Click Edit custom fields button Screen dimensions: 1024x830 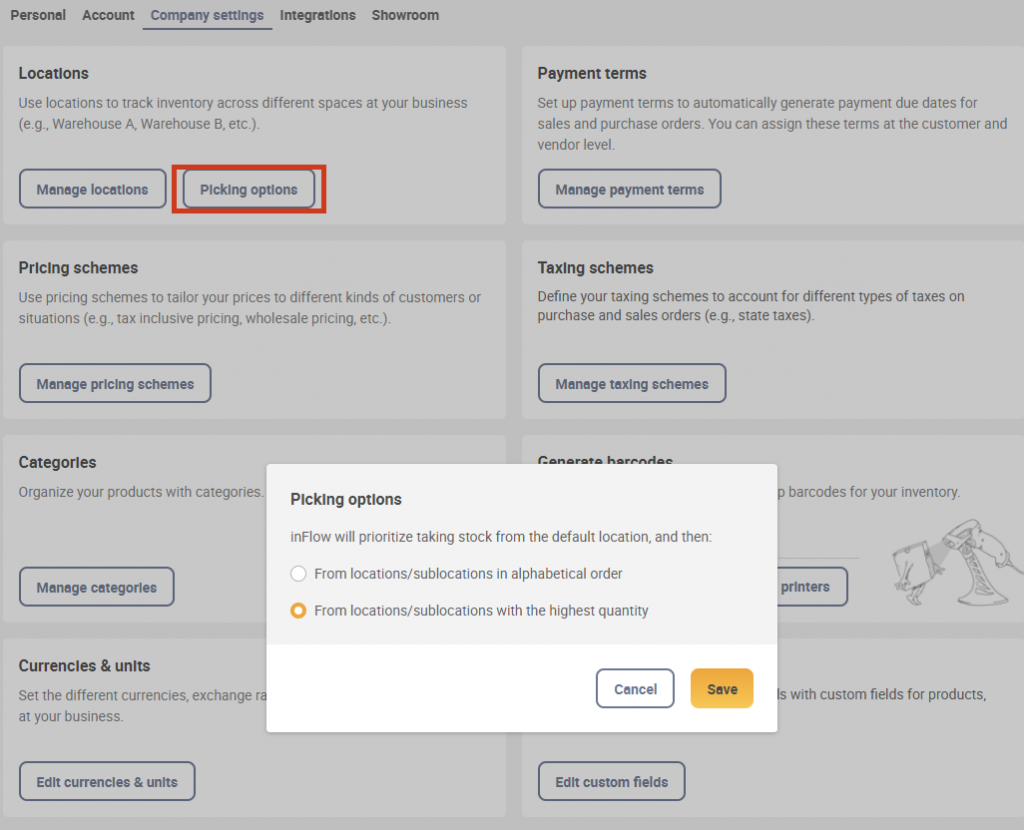click(611, 781)
